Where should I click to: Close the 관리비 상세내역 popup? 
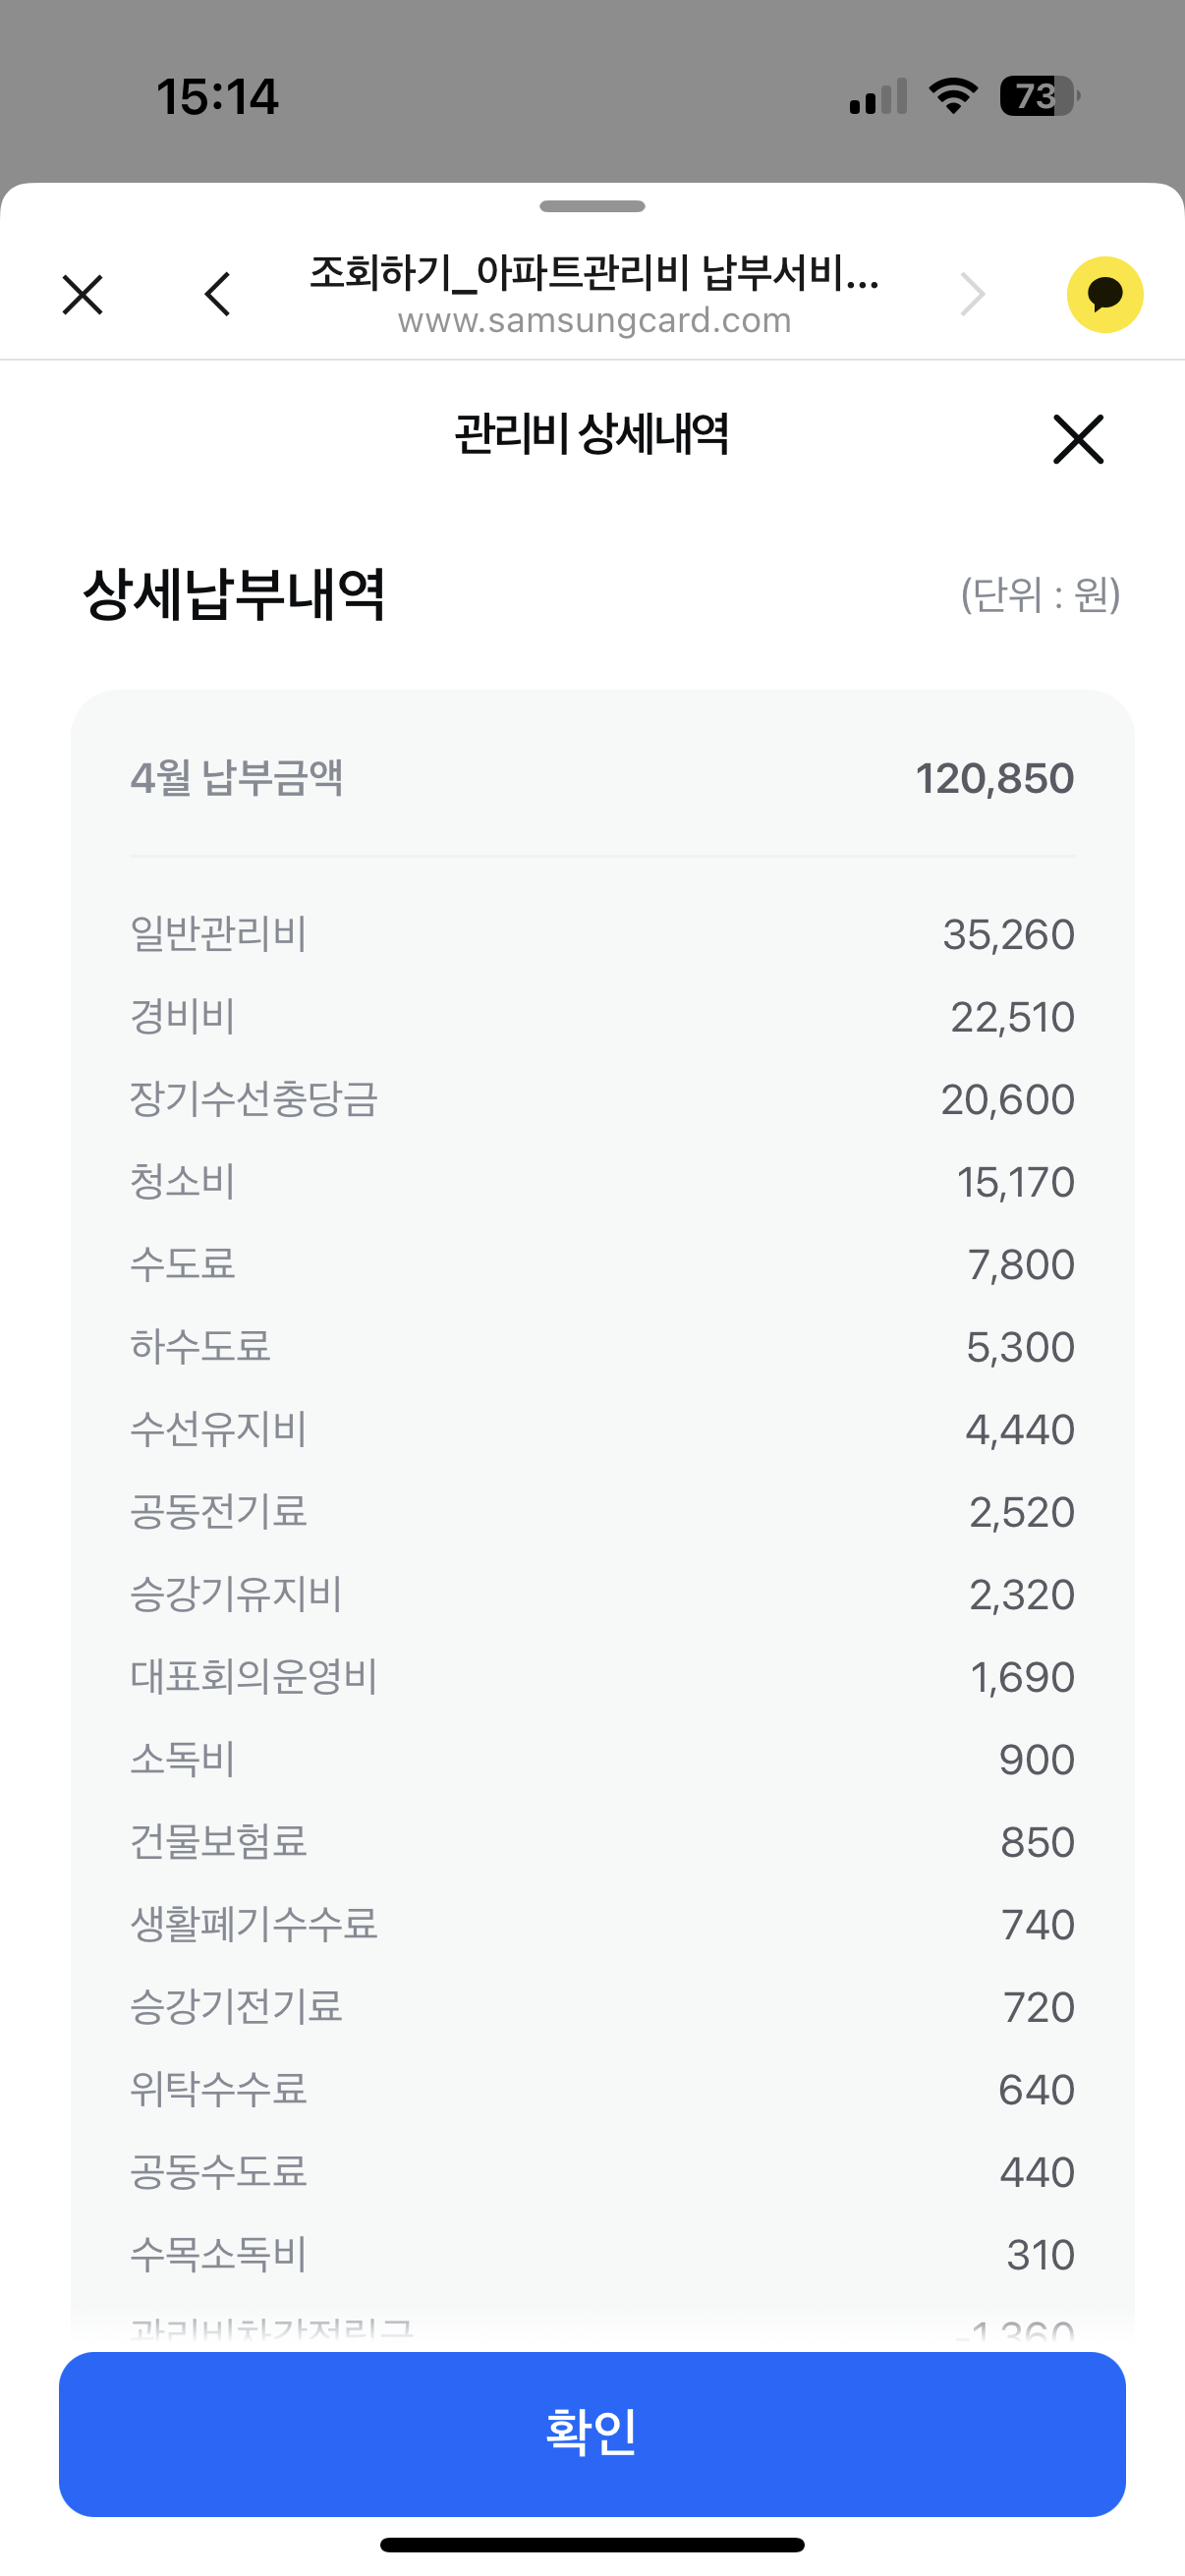coord(1077,439)
